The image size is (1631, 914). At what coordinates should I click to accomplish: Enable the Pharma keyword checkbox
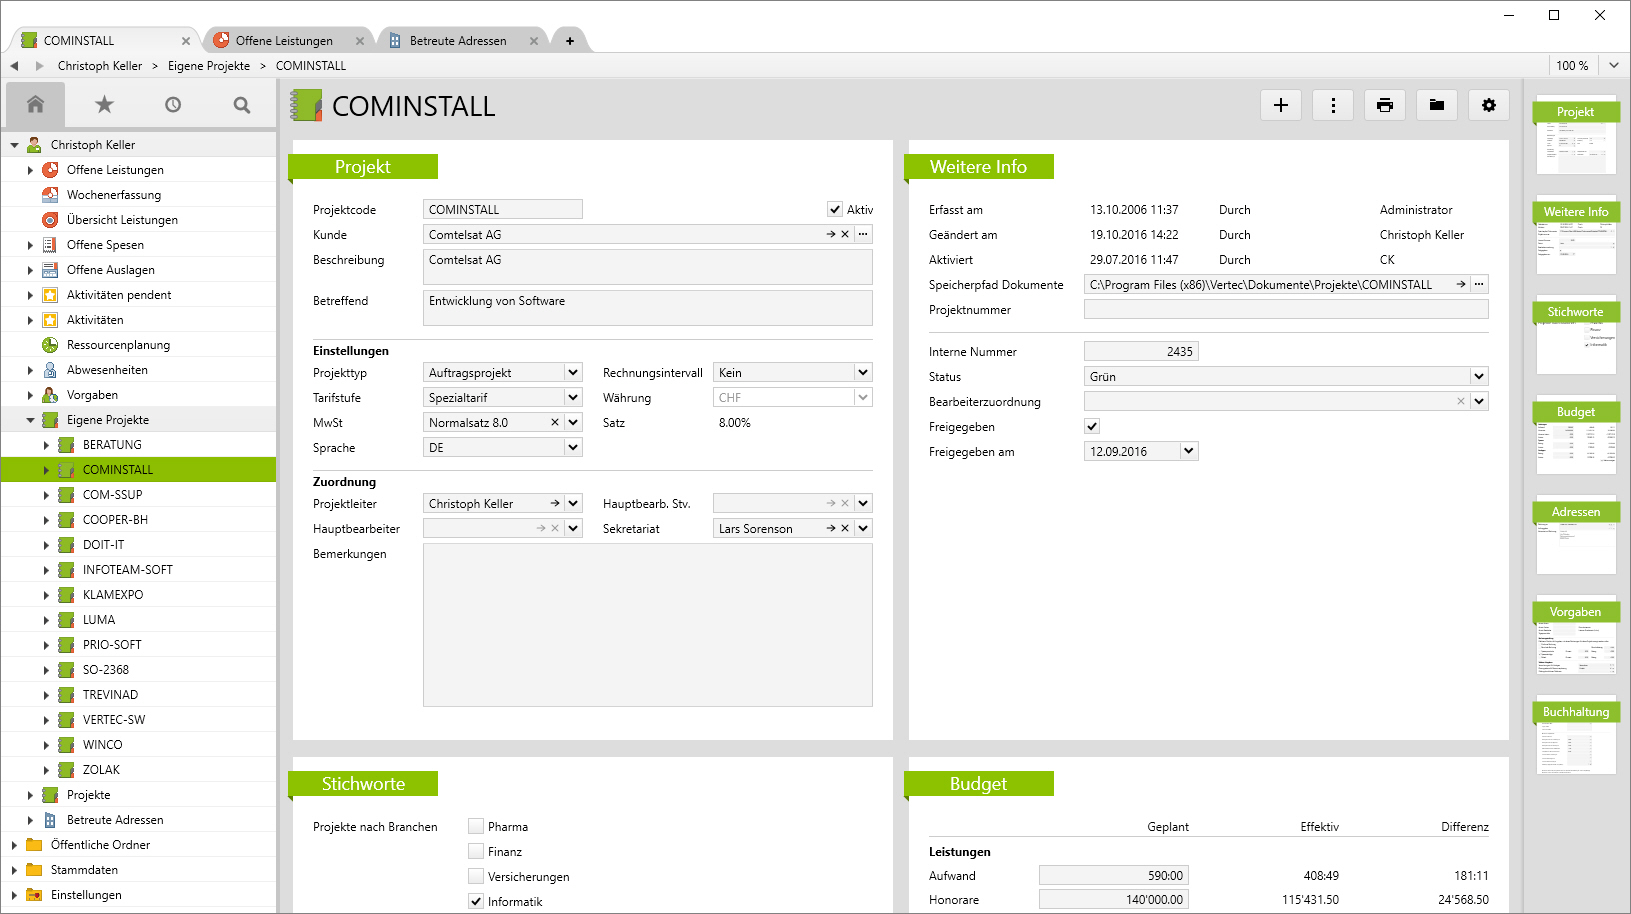tap(476, 826)
